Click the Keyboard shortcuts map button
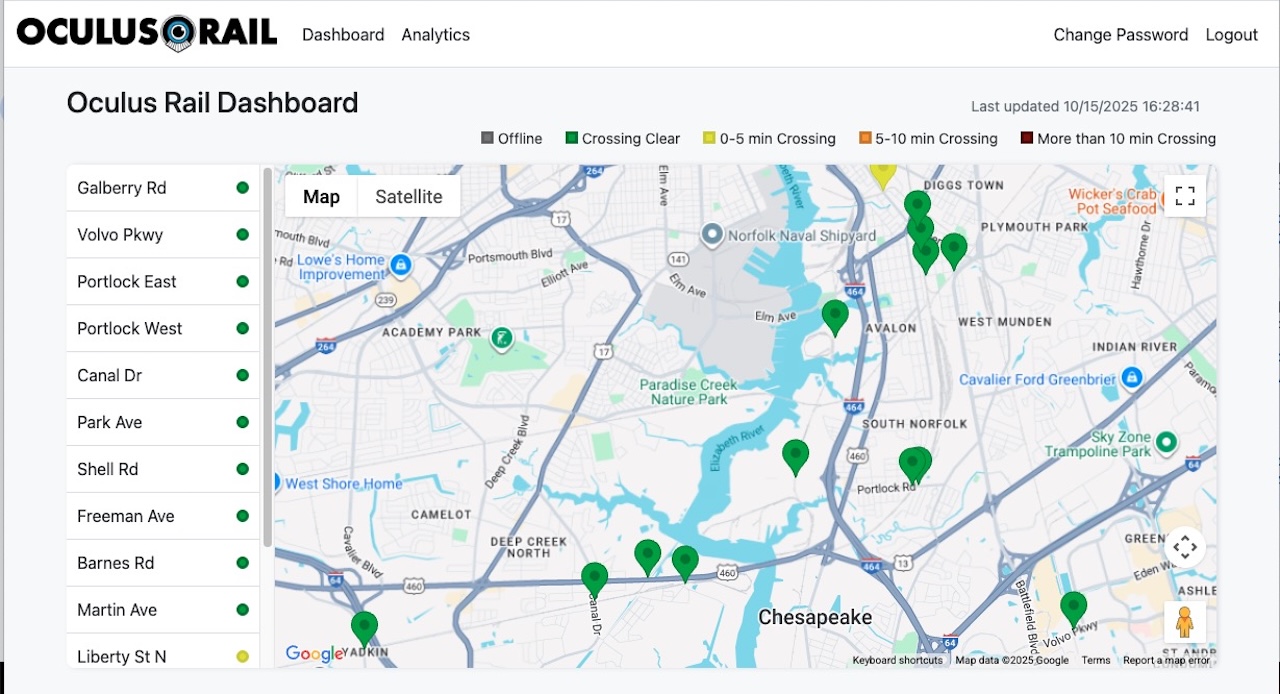This screenshot has width=1280, height=694. 897,660
